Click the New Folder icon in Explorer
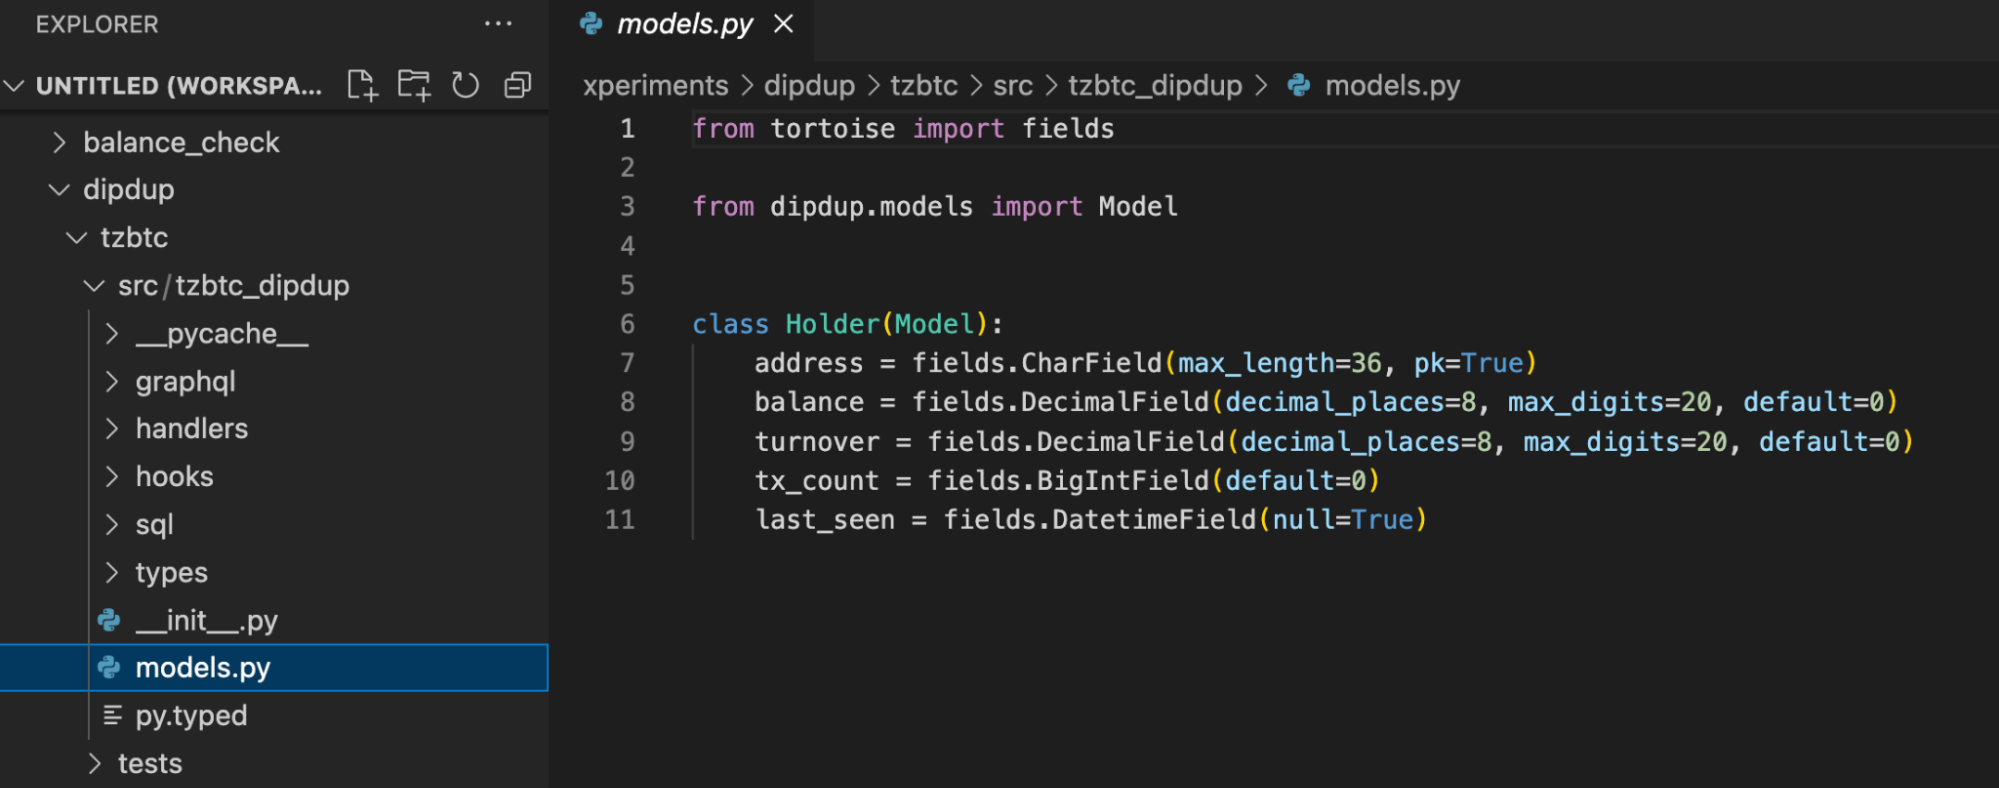Viewport: 1999px width, 788px height. pos(413,85)
